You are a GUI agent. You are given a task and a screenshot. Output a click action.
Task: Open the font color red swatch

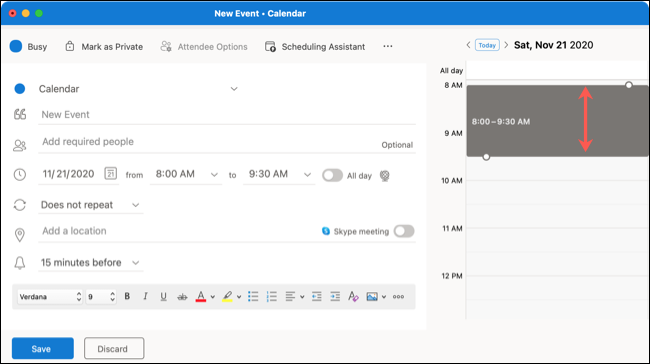(201, 296)
